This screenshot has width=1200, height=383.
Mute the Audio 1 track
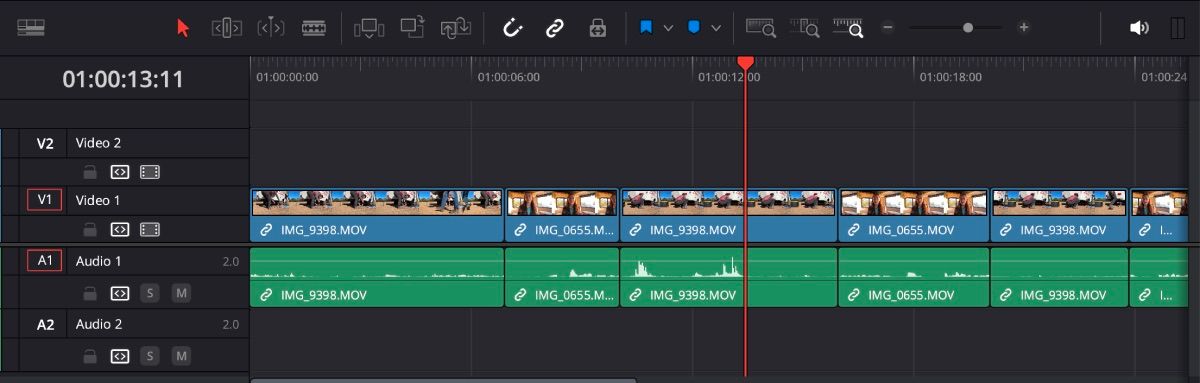tap(181, 293)
